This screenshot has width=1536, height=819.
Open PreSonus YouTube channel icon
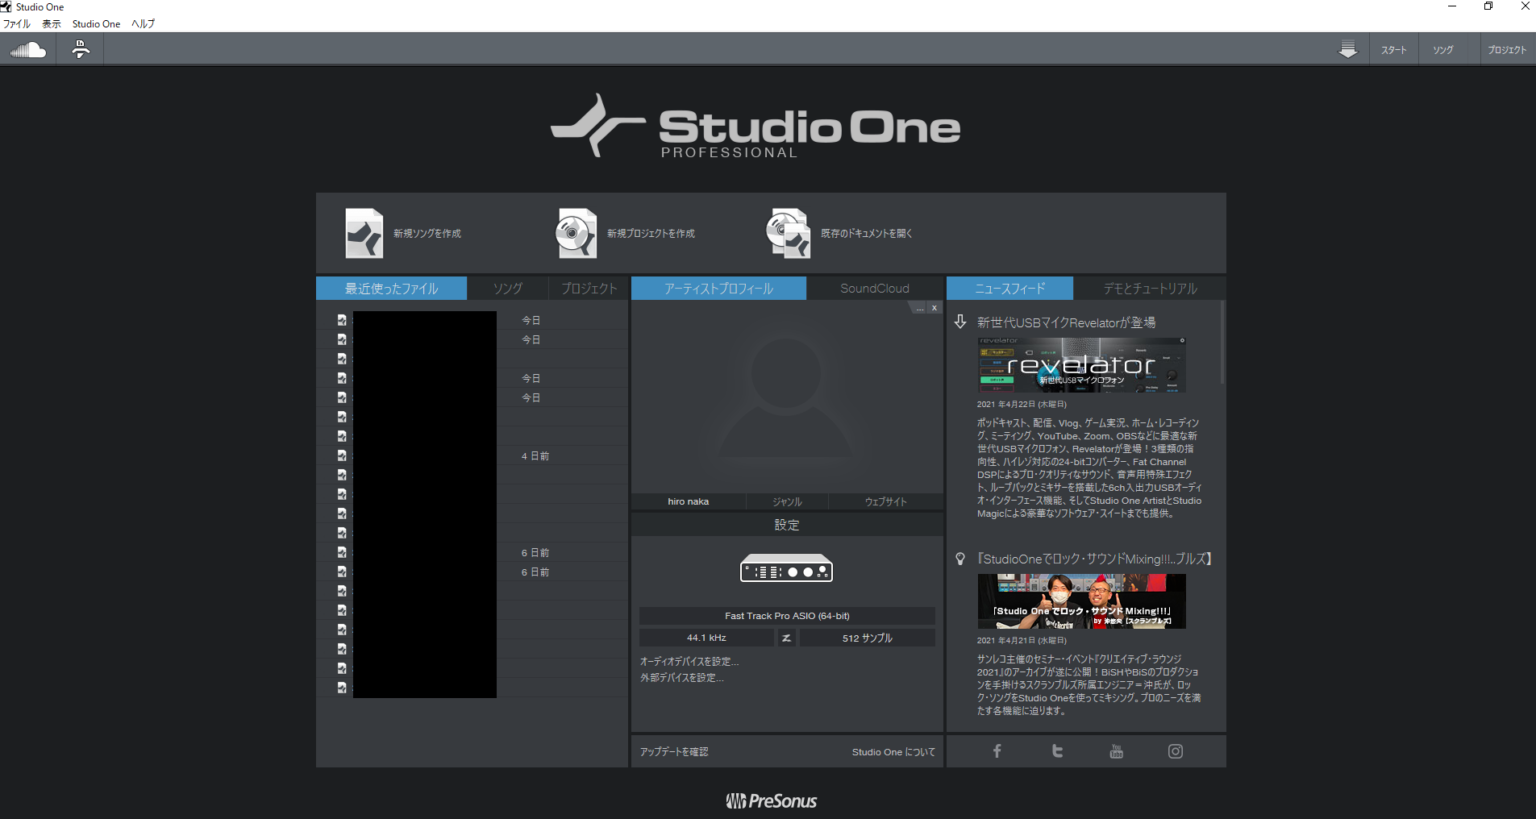point(1115,750)
